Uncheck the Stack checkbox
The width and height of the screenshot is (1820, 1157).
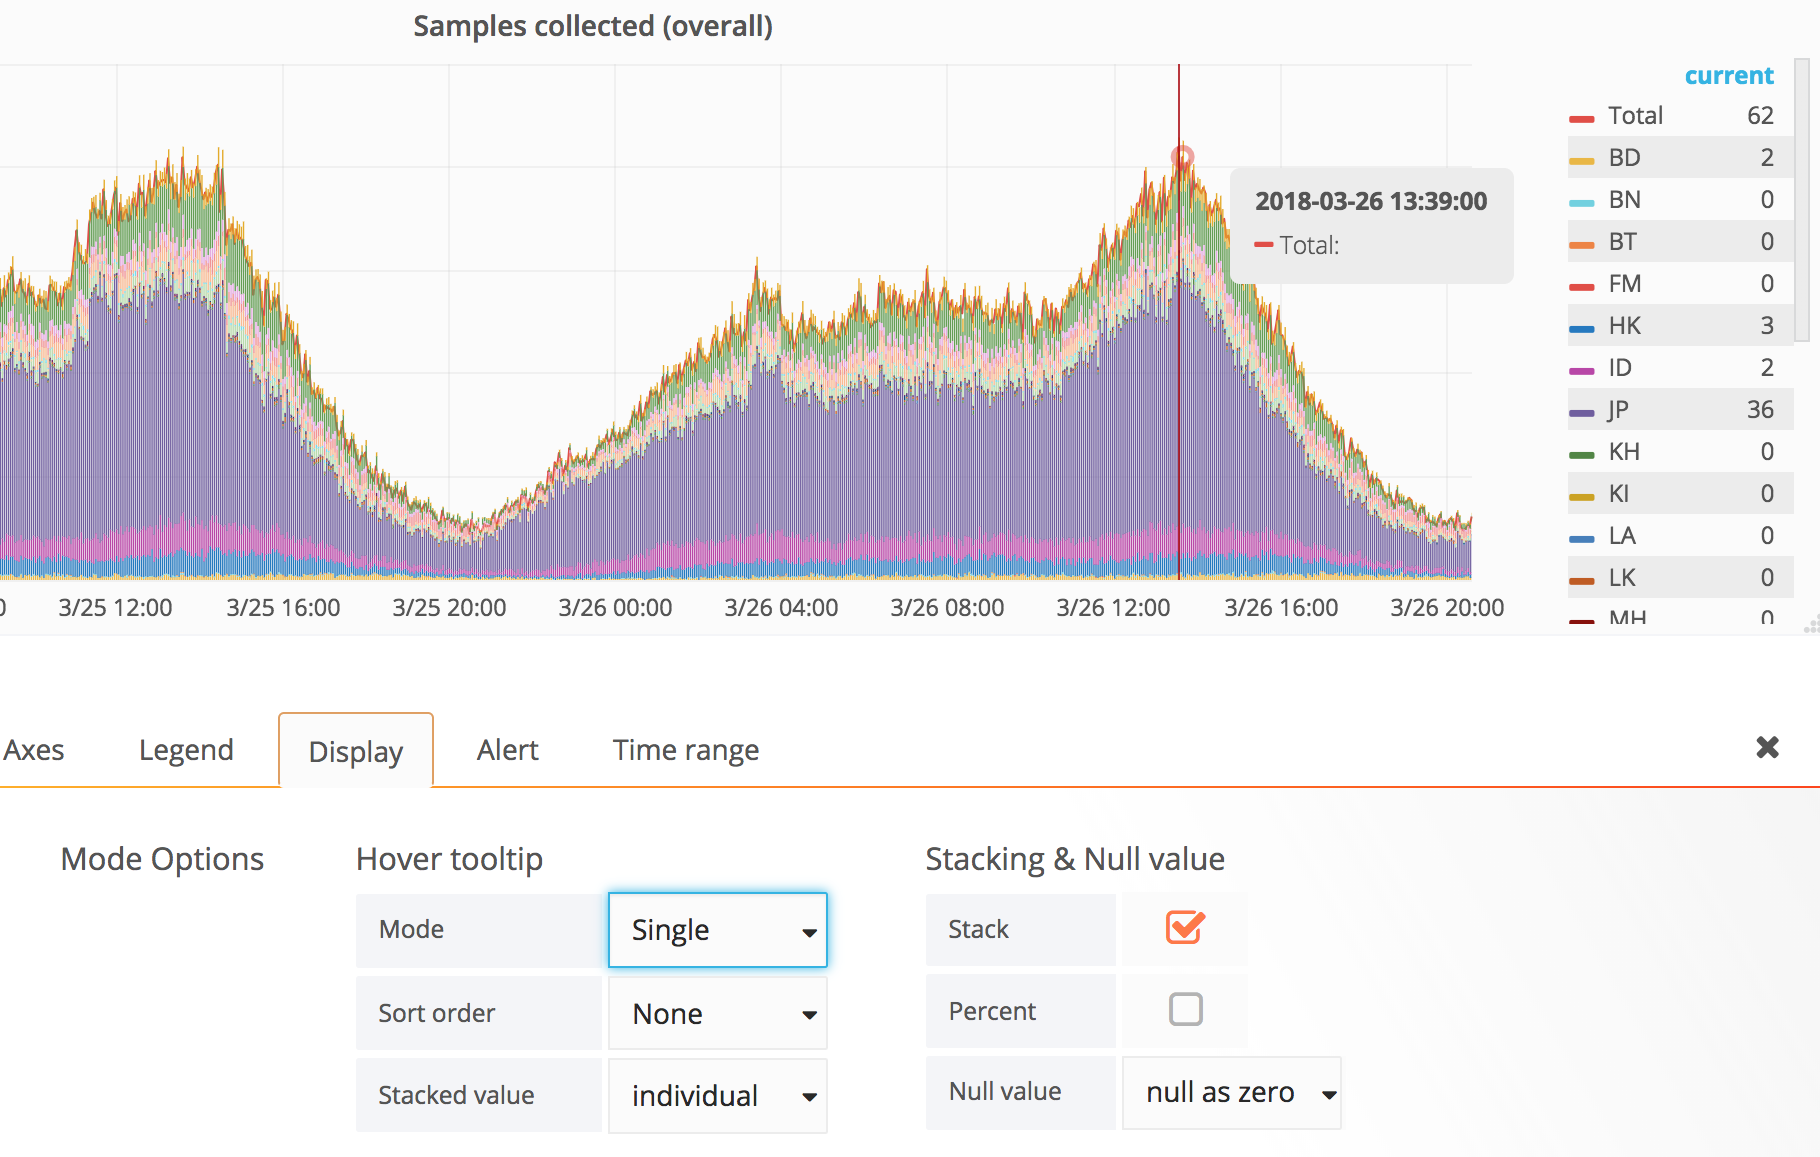tap(1184, 929)
